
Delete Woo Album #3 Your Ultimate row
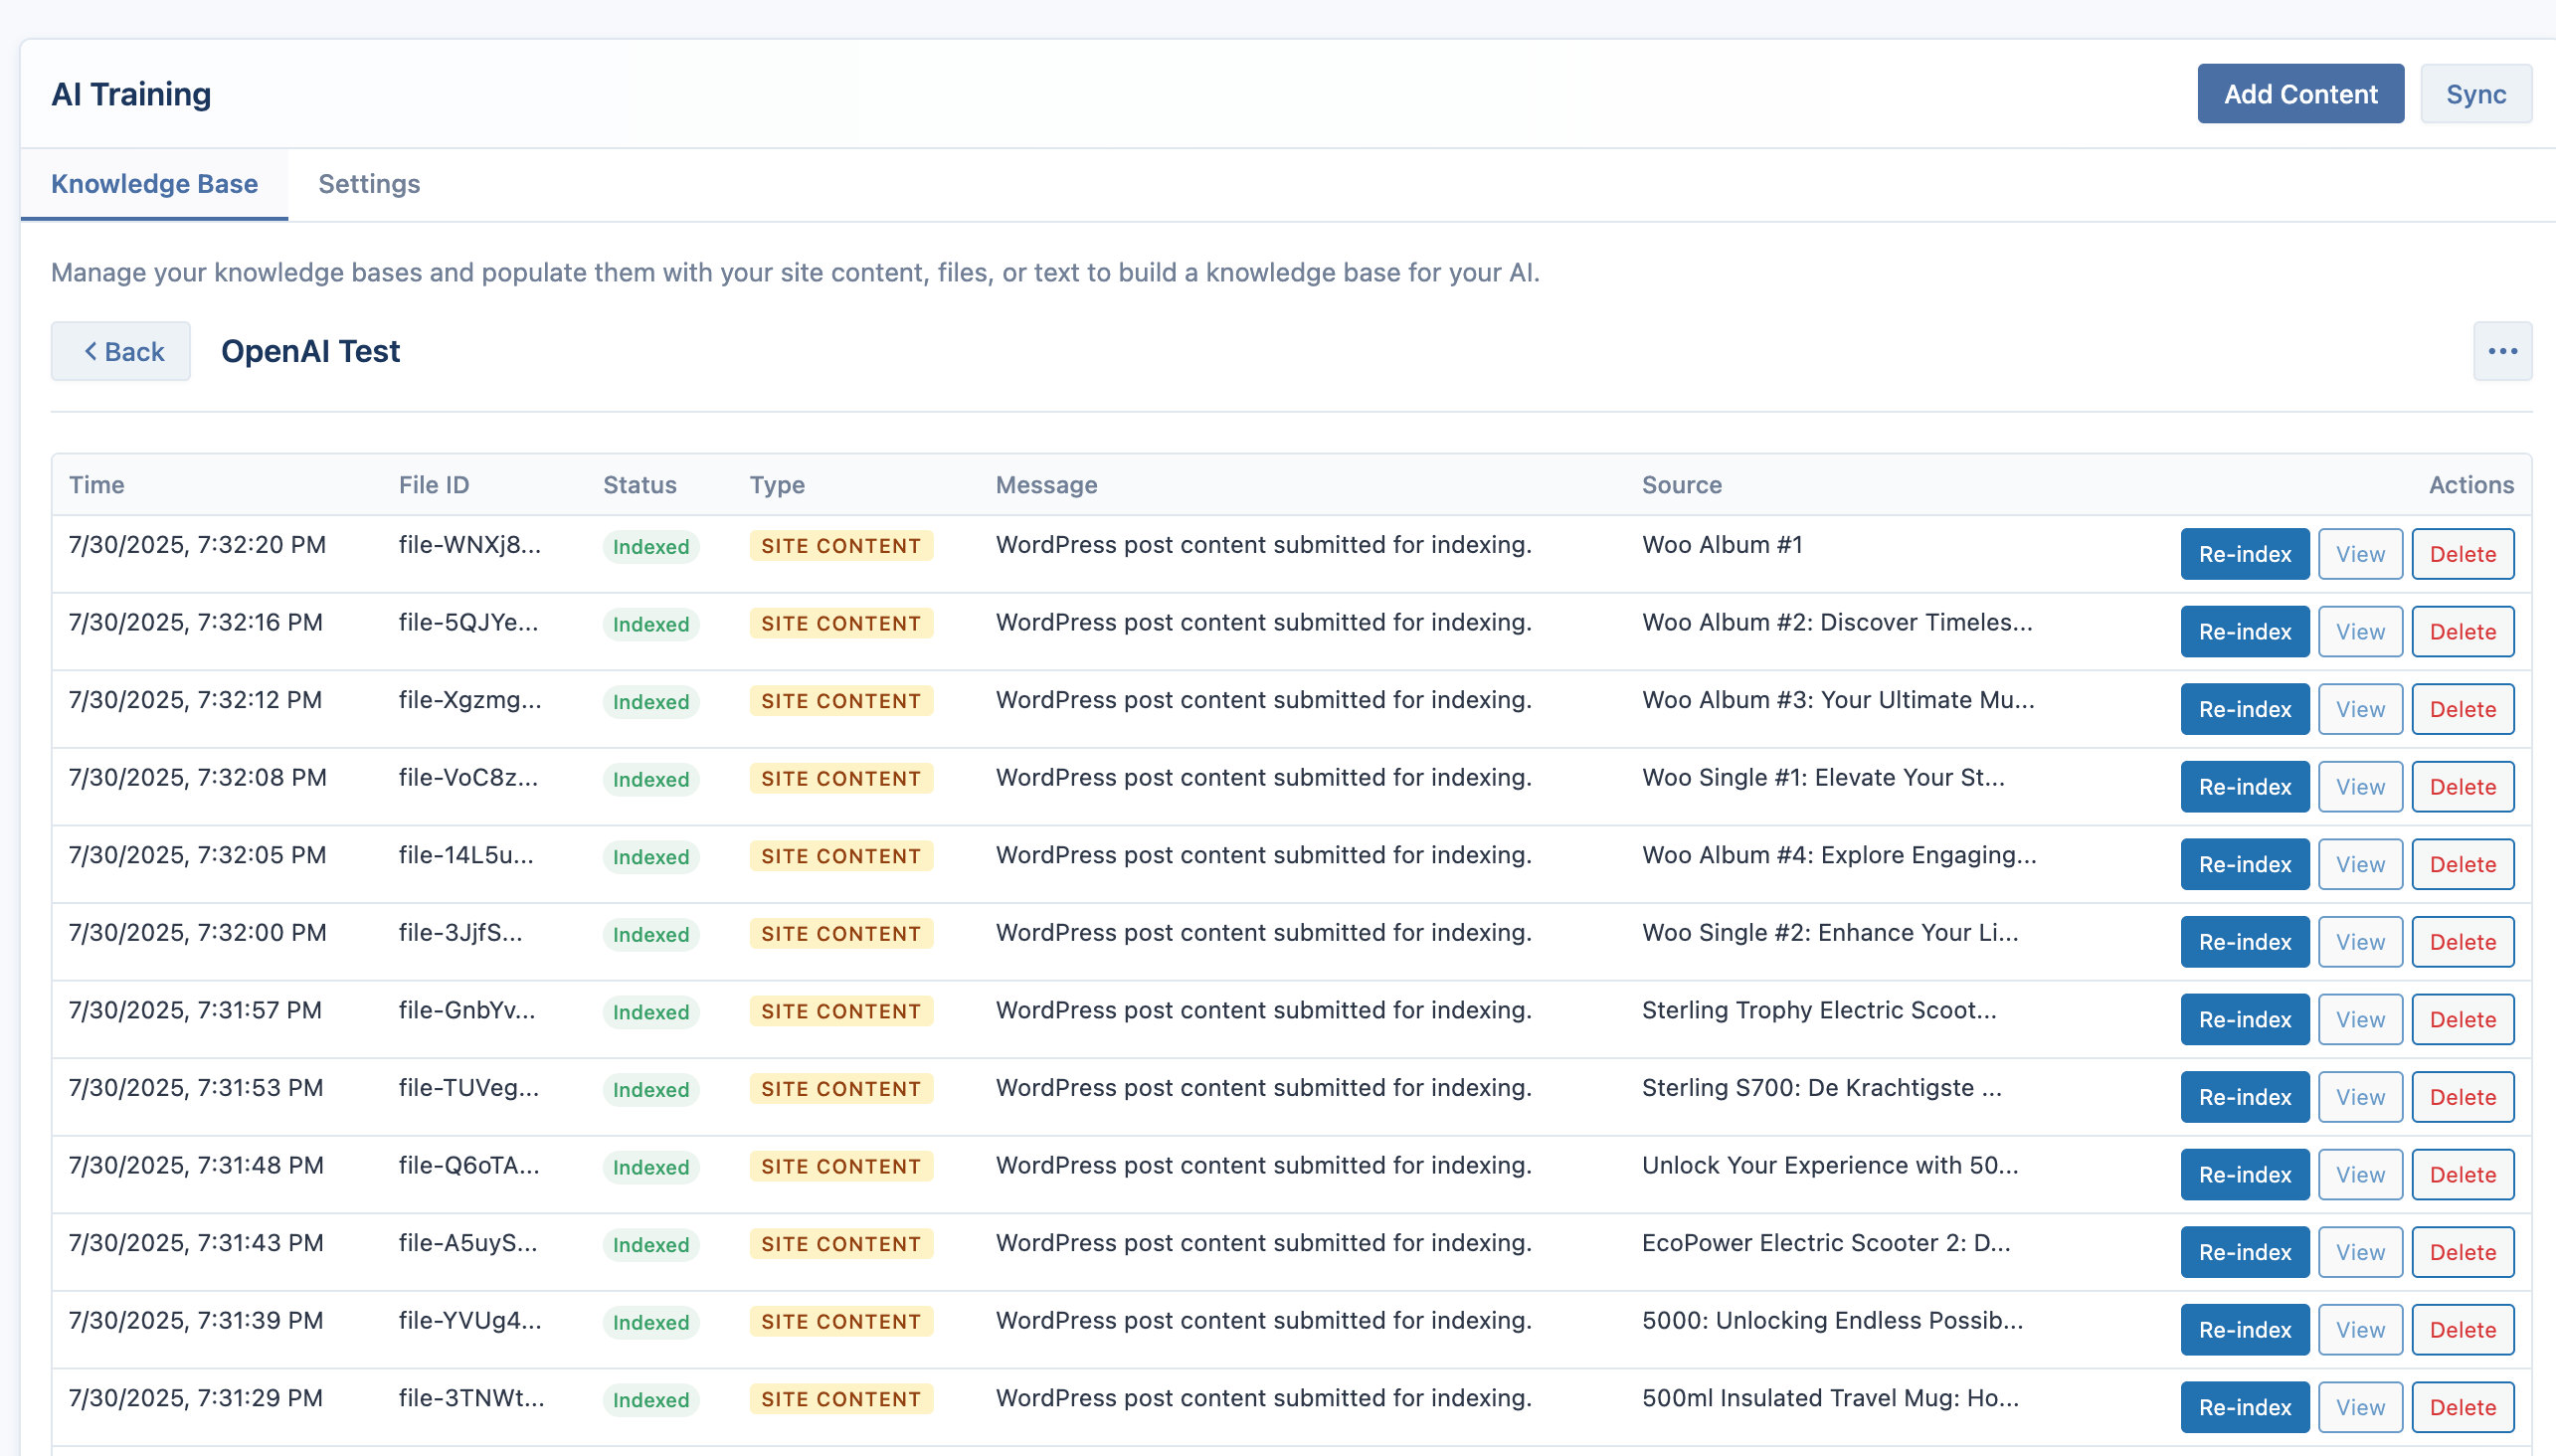(2463, 709)
